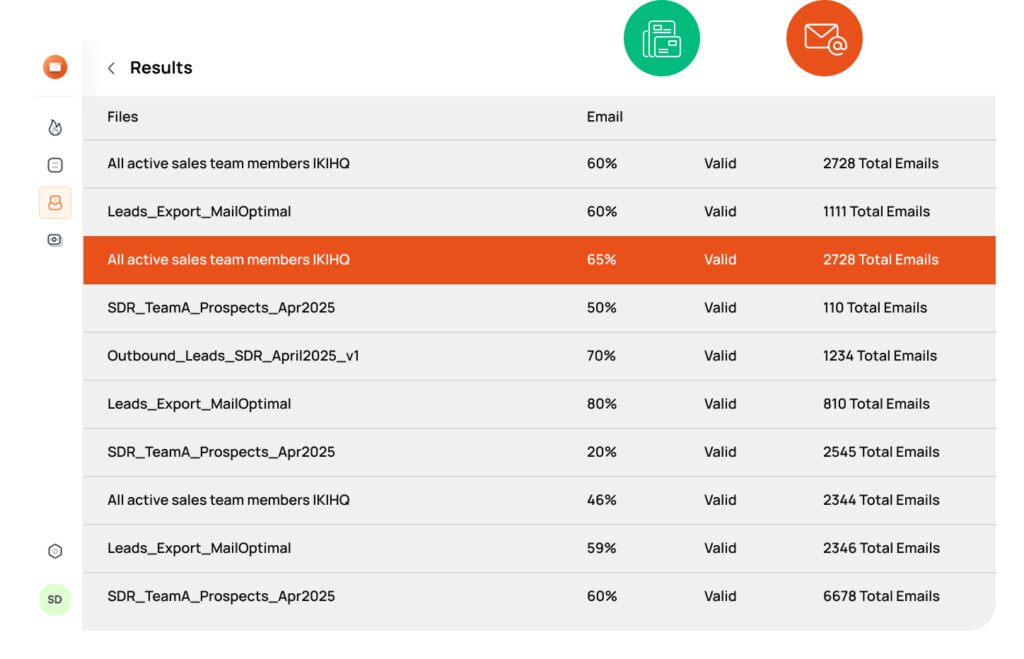Click the green documents circle icon
Image resolution: width=1024 pixels, height=659 pixels.
point(661,39)
